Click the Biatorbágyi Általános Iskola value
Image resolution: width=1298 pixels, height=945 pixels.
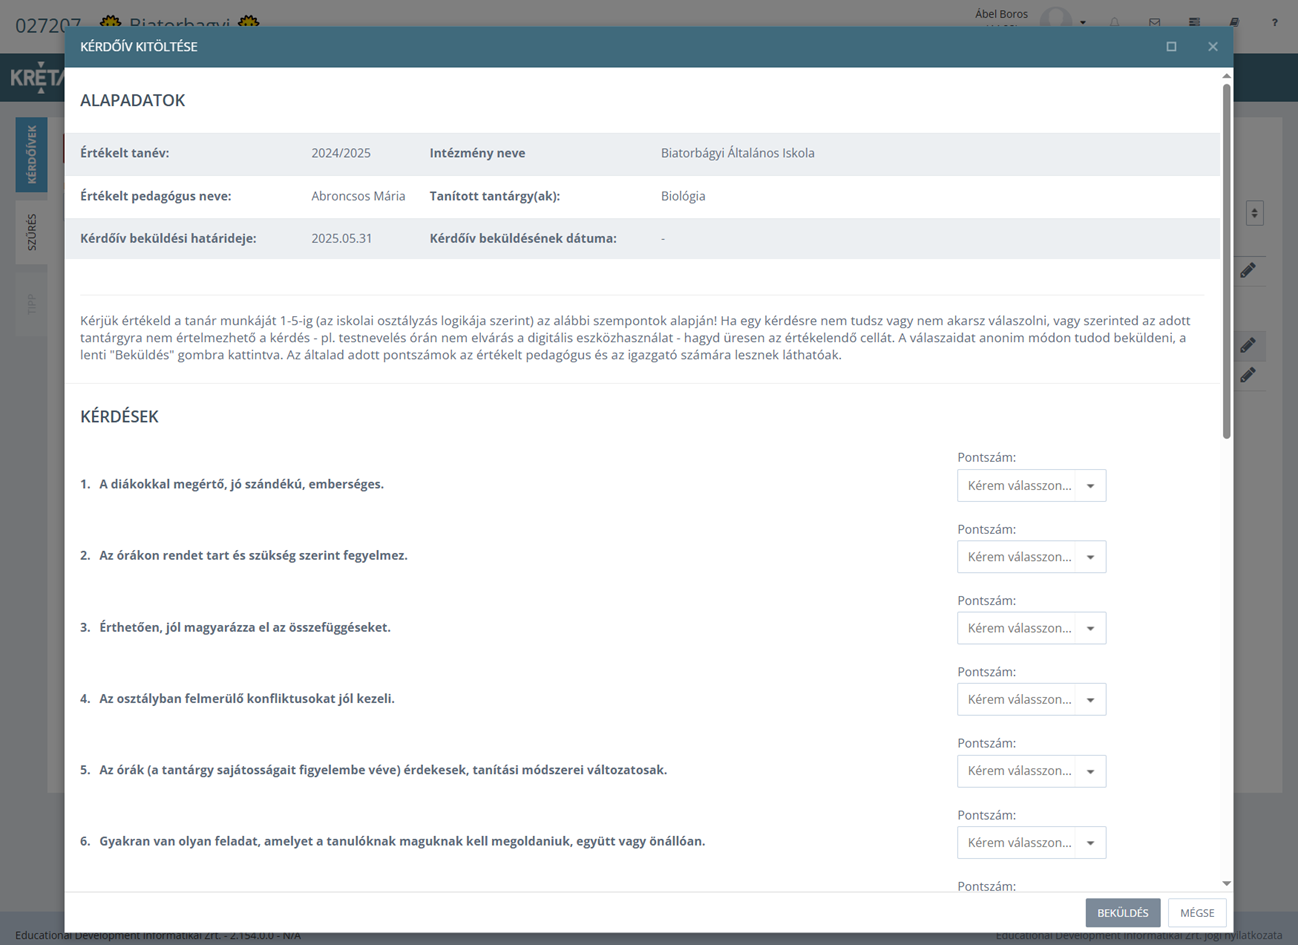[738, 153]
